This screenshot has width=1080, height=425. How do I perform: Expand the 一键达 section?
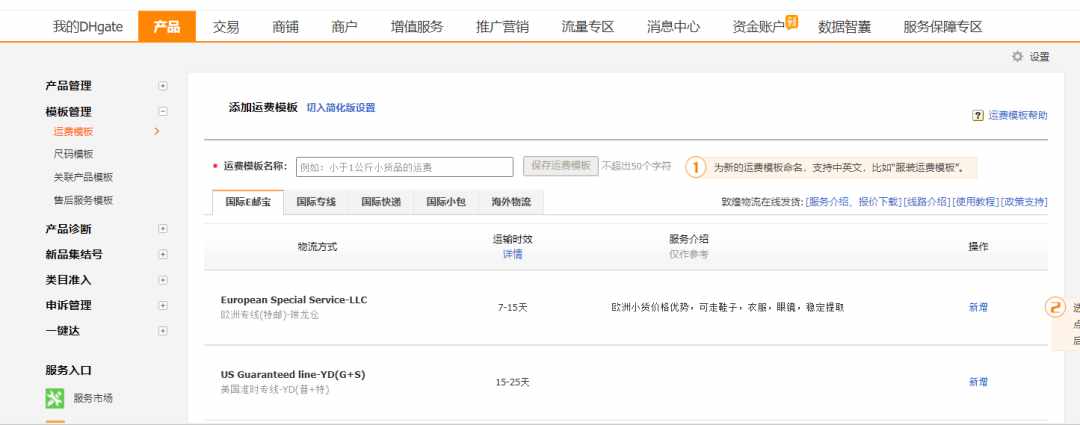[163, 331]
